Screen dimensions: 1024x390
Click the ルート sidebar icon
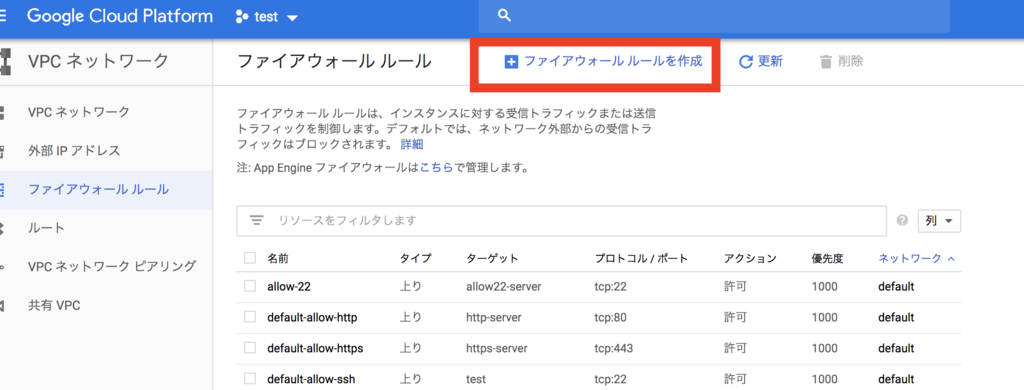coord(2,228)
